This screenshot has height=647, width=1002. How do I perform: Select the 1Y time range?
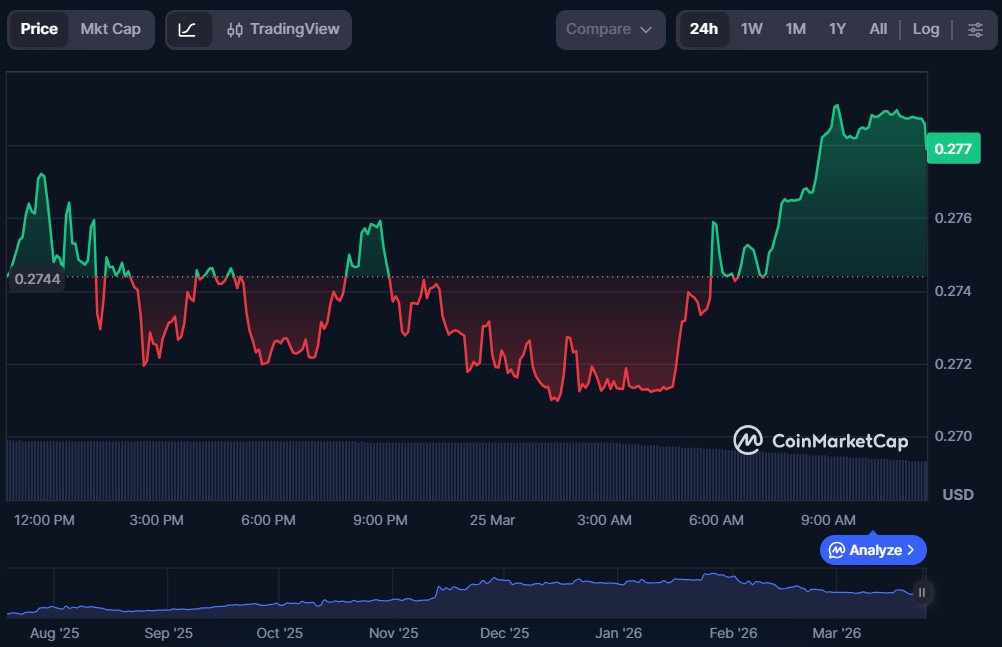(837, 29)
